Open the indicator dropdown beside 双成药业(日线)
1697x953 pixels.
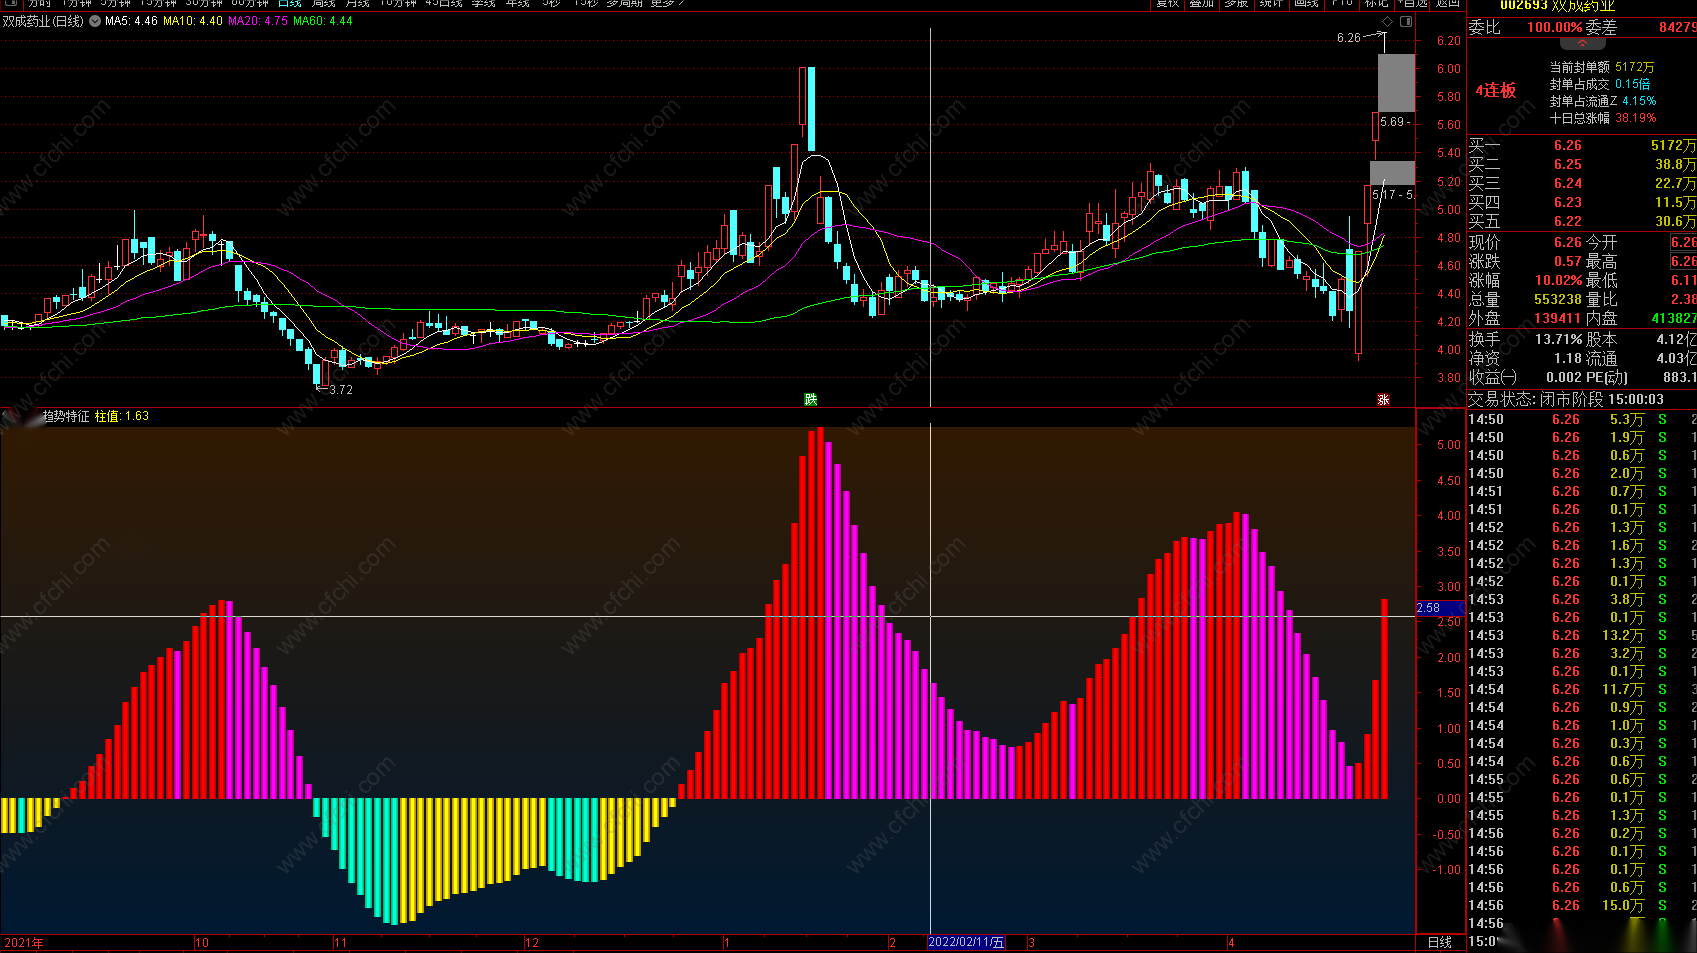pos(95,21)
